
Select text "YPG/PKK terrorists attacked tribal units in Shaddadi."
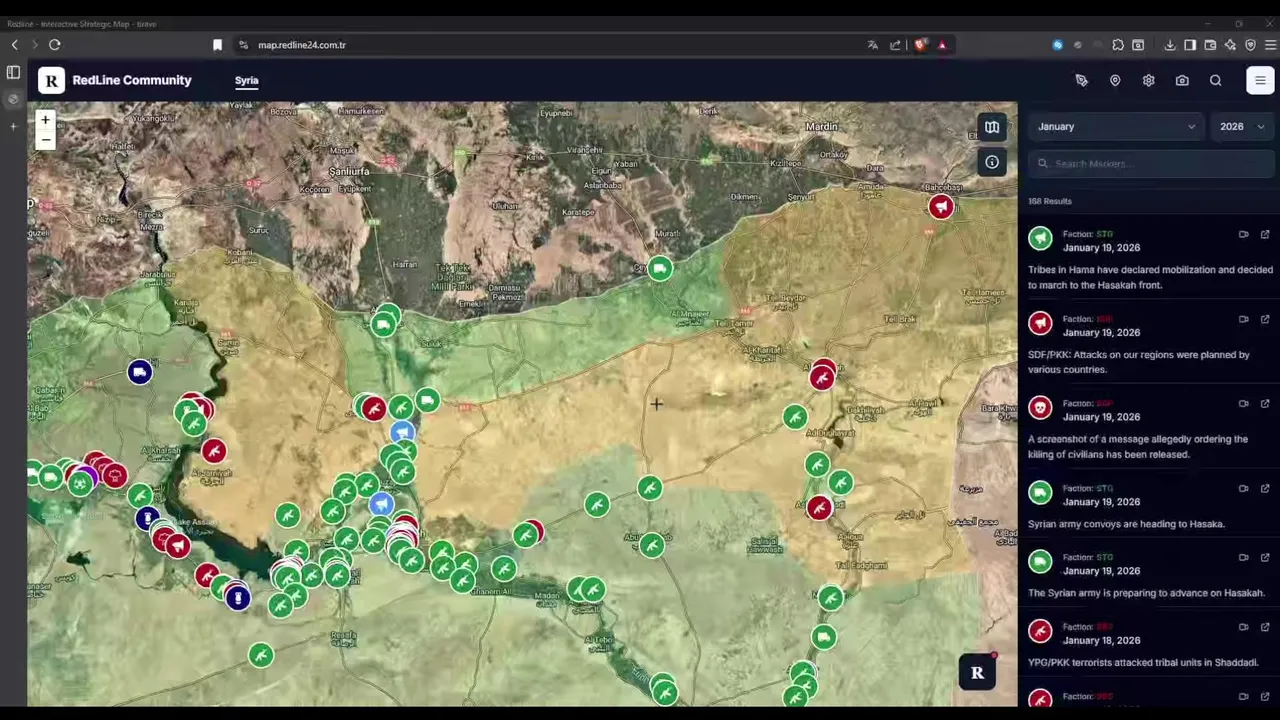tap(1143, 662)
